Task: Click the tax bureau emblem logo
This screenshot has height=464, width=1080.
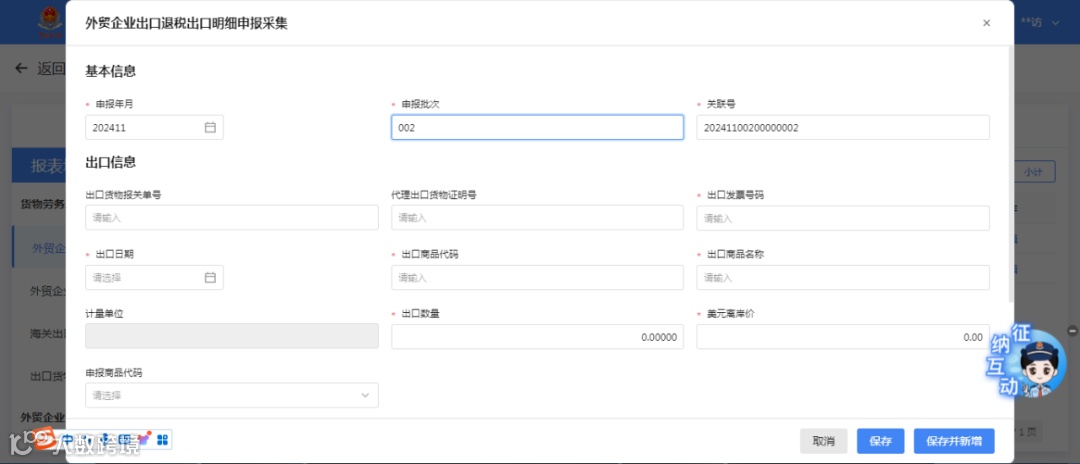Action: click(x=50, y=22)
